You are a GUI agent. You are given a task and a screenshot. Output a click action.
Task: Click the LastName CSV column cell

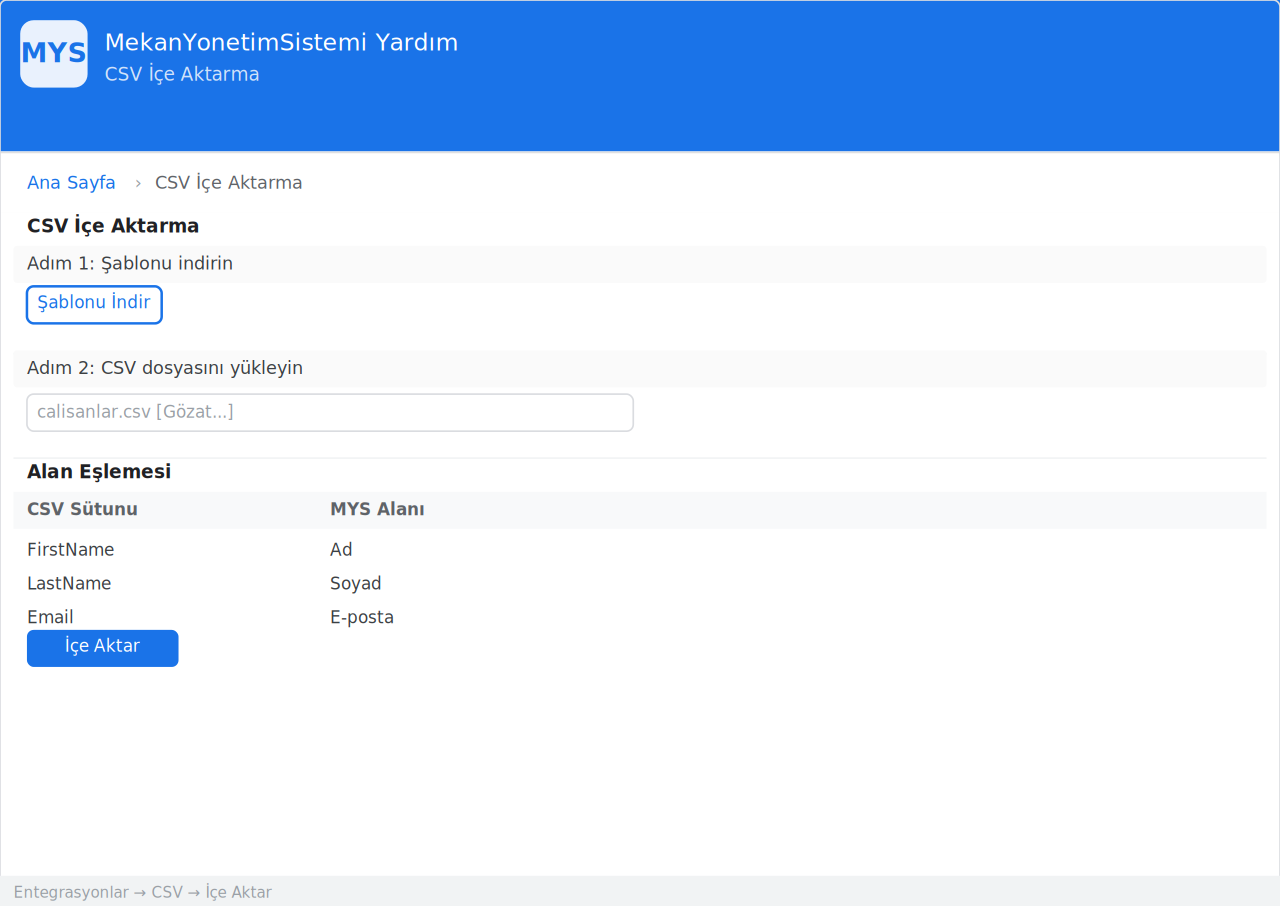(69, 584)
